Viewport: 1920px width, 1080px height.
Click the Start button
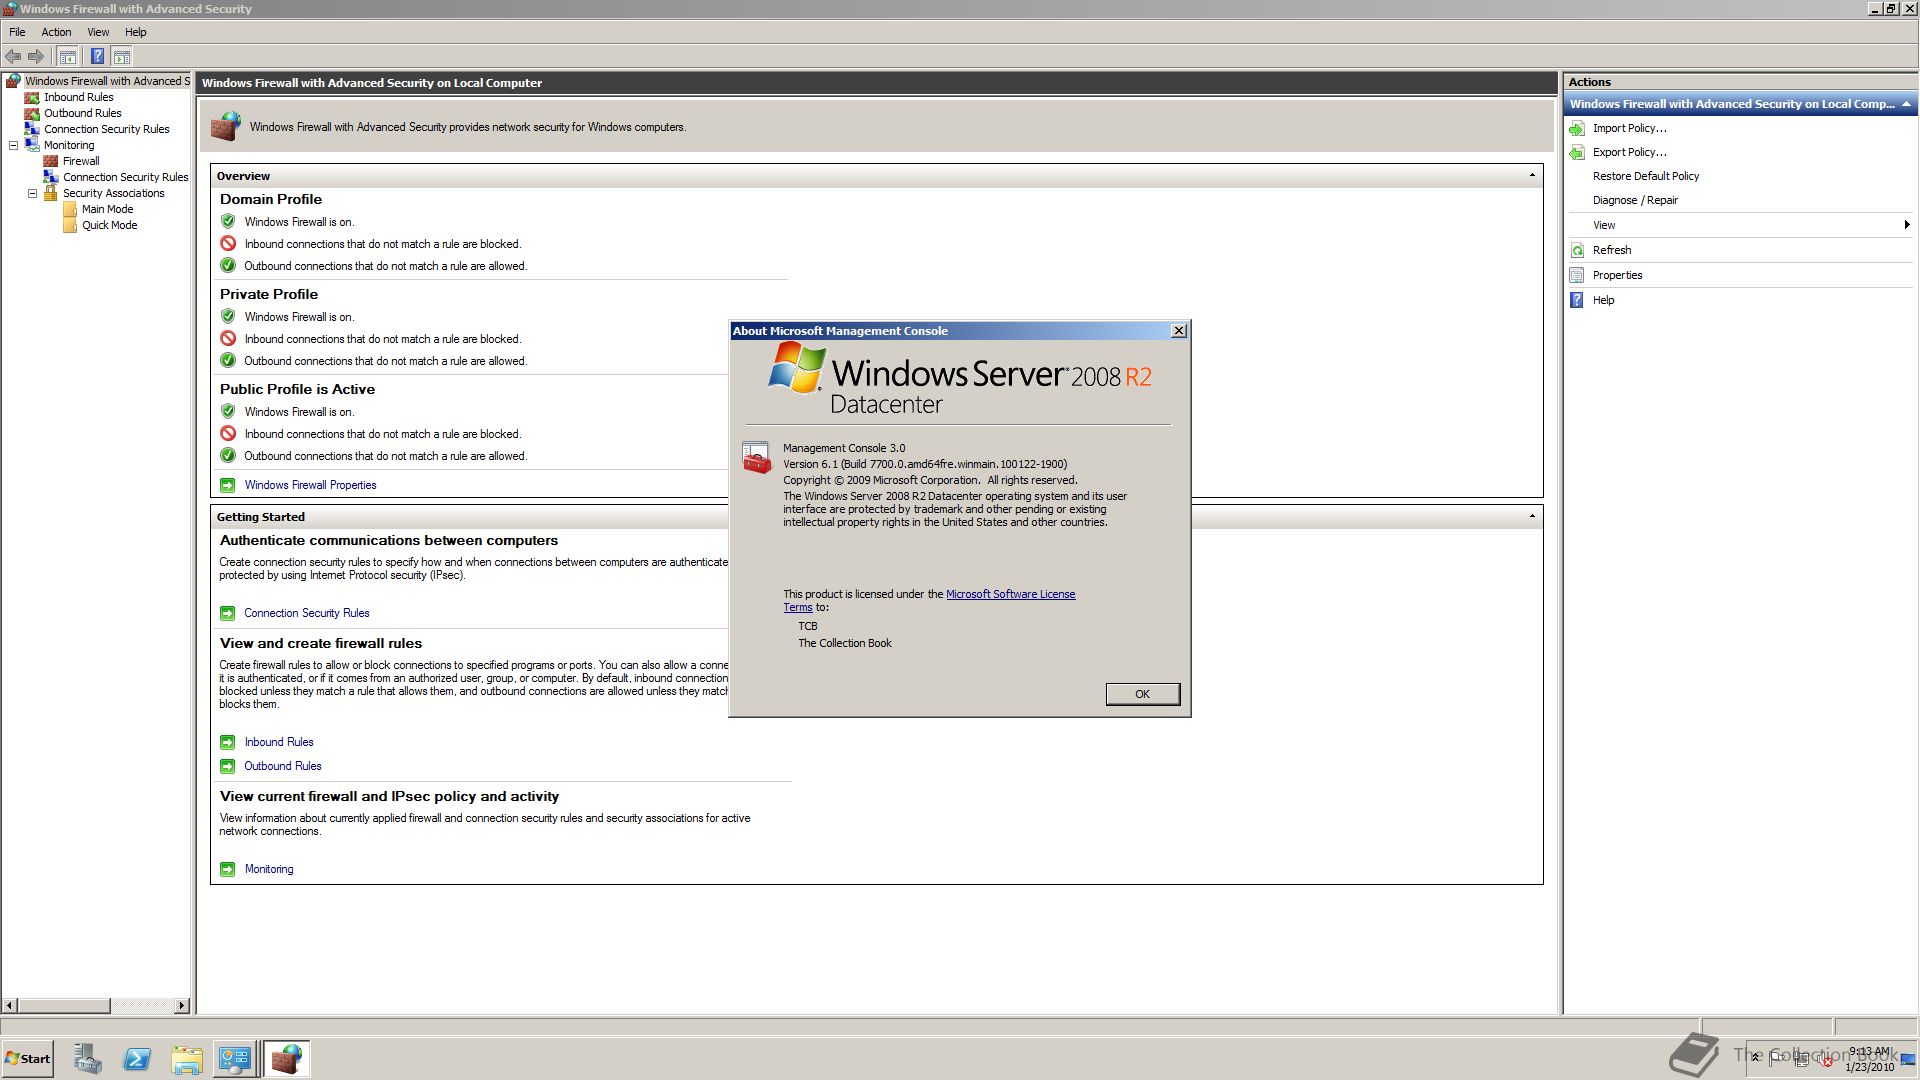click(x=28, y=1059)
